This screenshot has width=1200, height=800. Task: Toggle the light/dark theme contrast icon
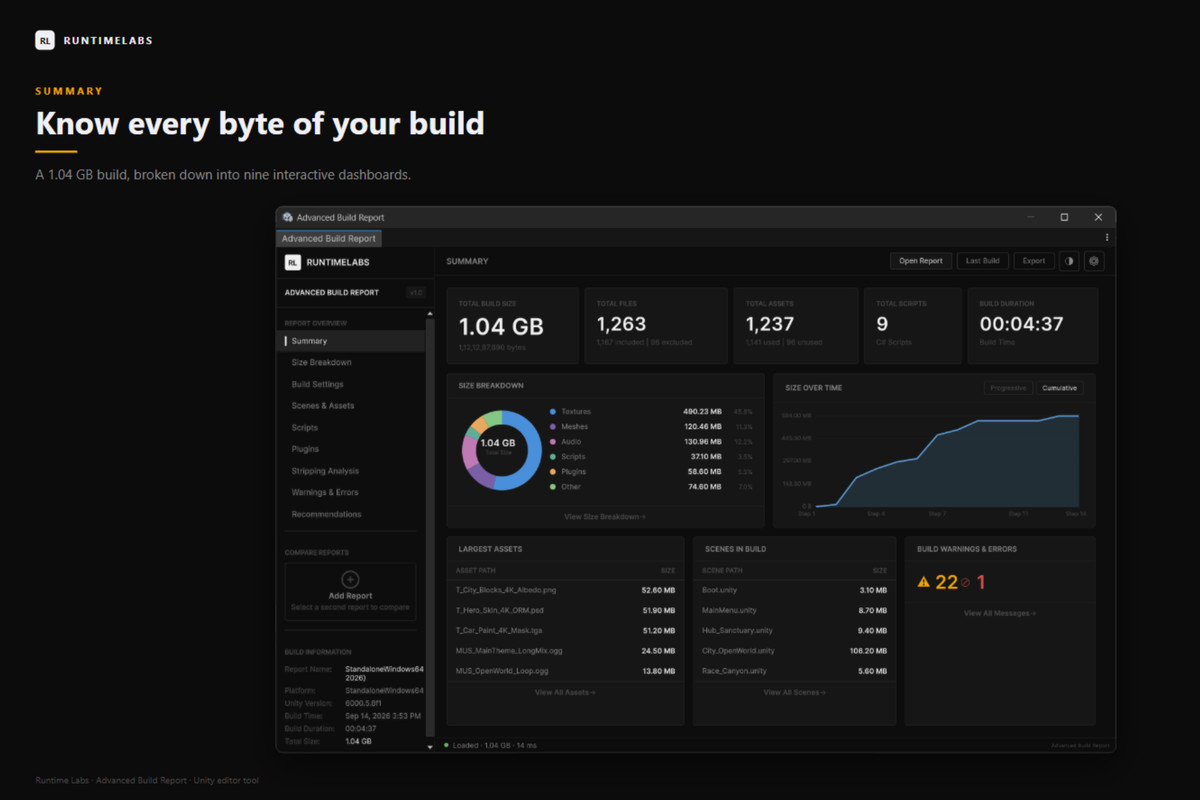coord(1069,261)
